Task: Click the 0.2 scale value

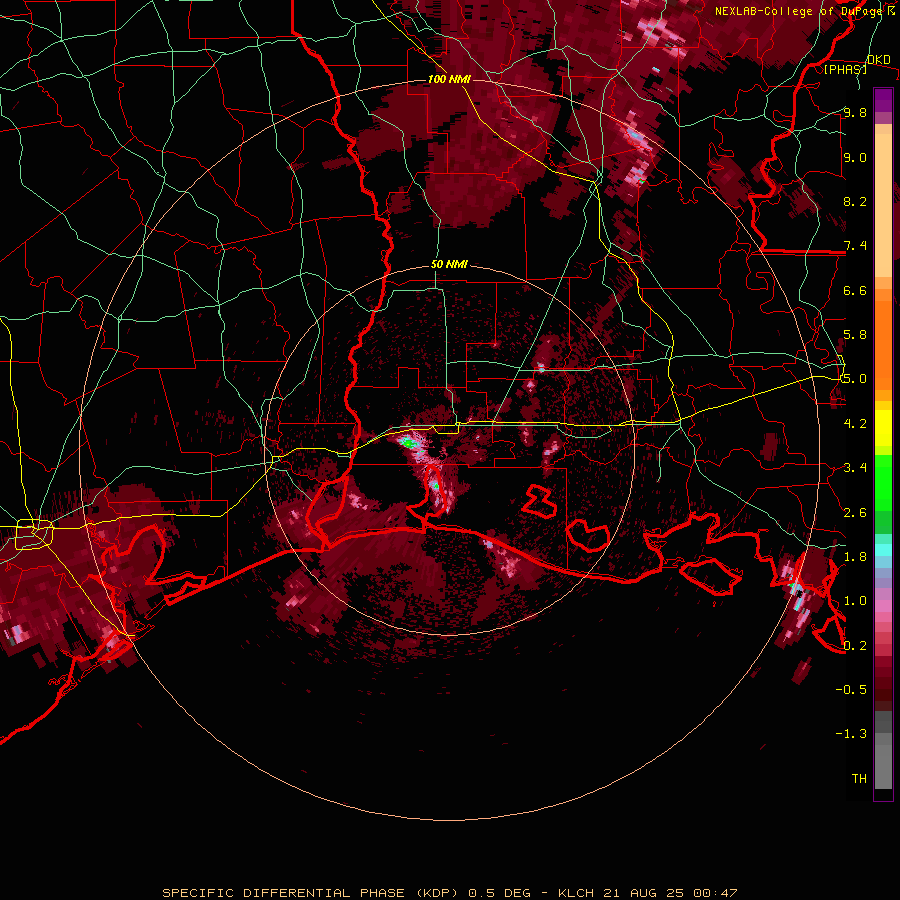Action: pyautogui.click(x=855, y=646)
